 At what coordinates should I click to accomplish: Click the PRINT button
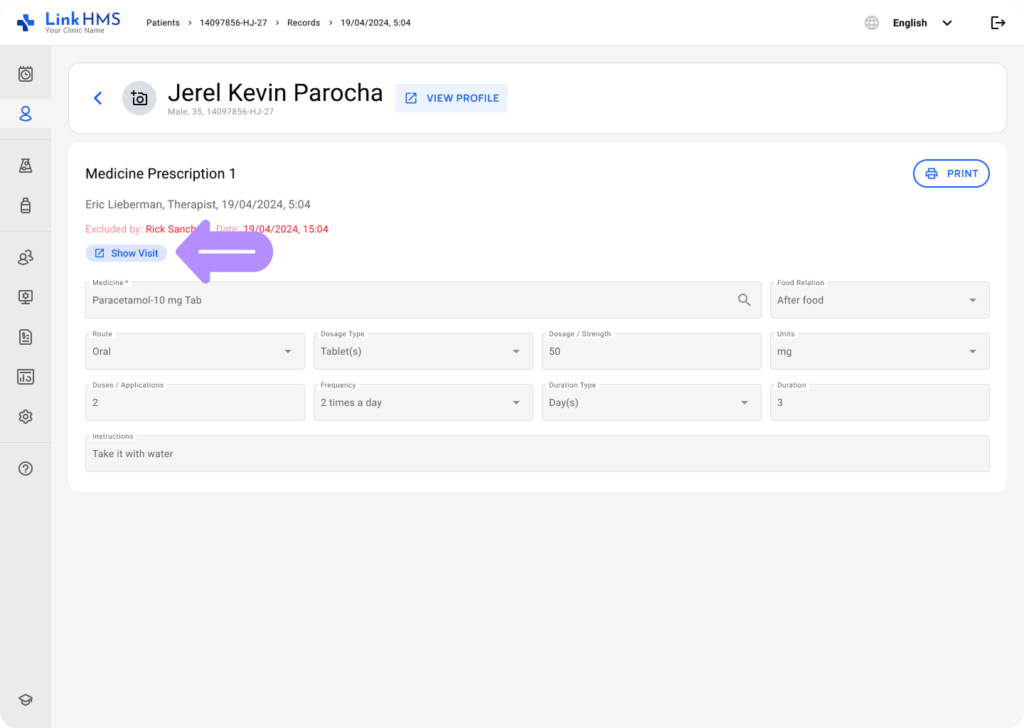[x=950, y=173]
